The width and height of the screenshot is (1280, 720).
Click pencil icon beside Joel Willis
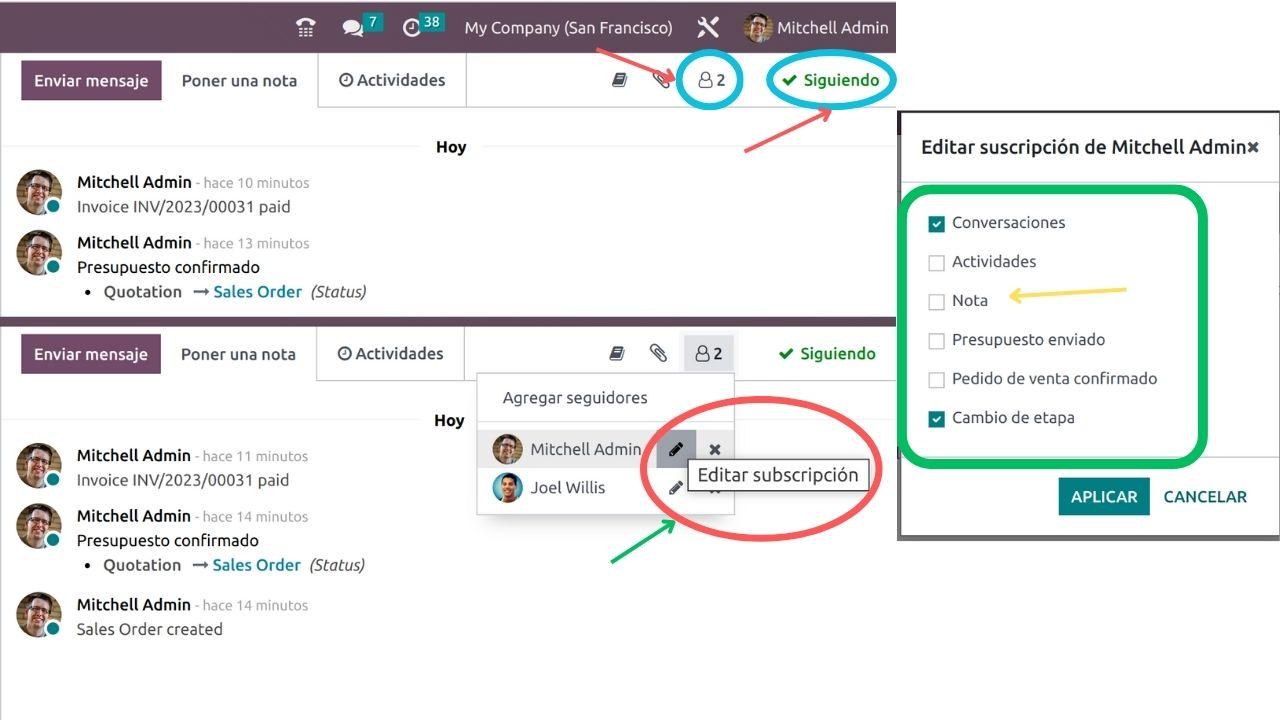(676, 488)
